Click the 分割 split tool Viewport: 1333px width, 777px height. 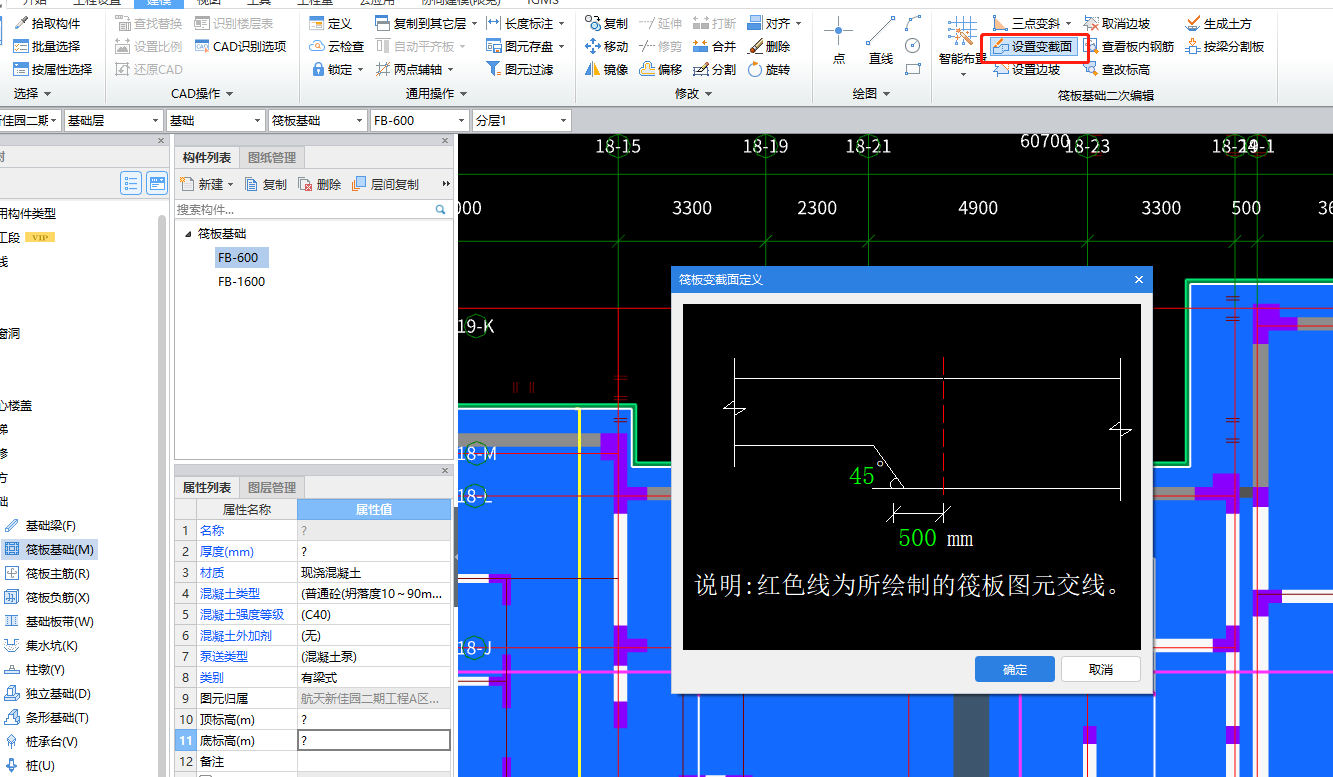click(x=714, y=69)
